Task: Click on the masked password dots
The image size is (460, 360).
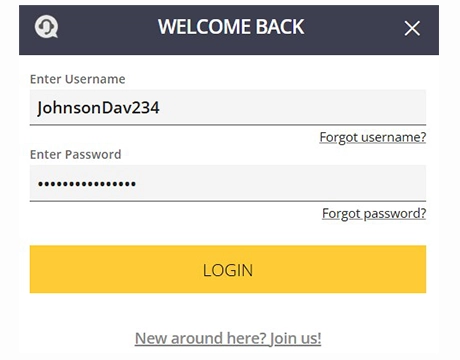Action: click(87, 183)
